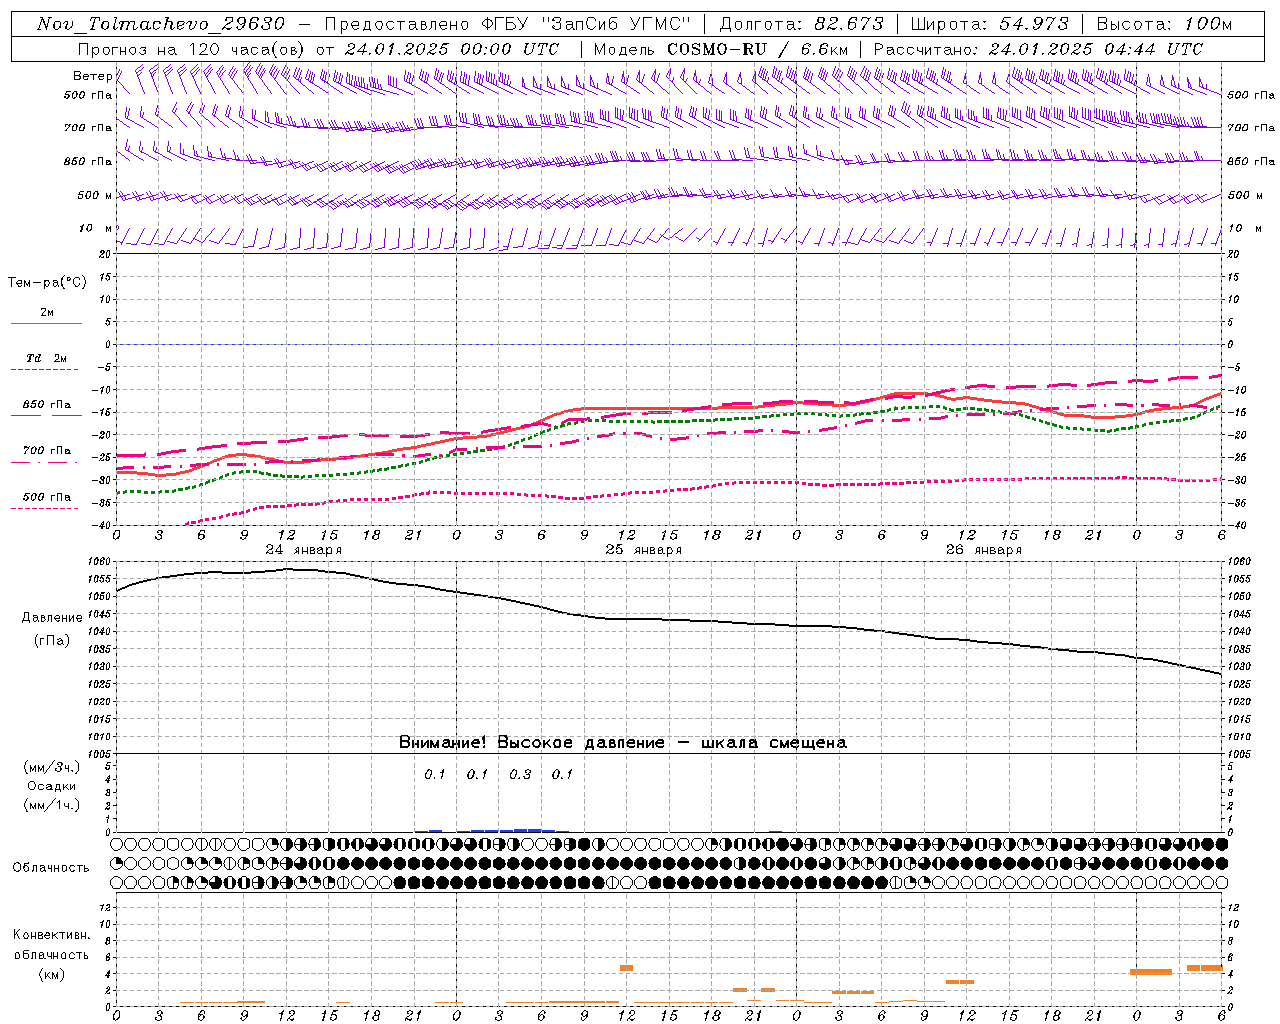Select the 'Модель COSMO-RU / 6.6км' text
This screenshot has height=1024, width=1280.
click(720, 49)
